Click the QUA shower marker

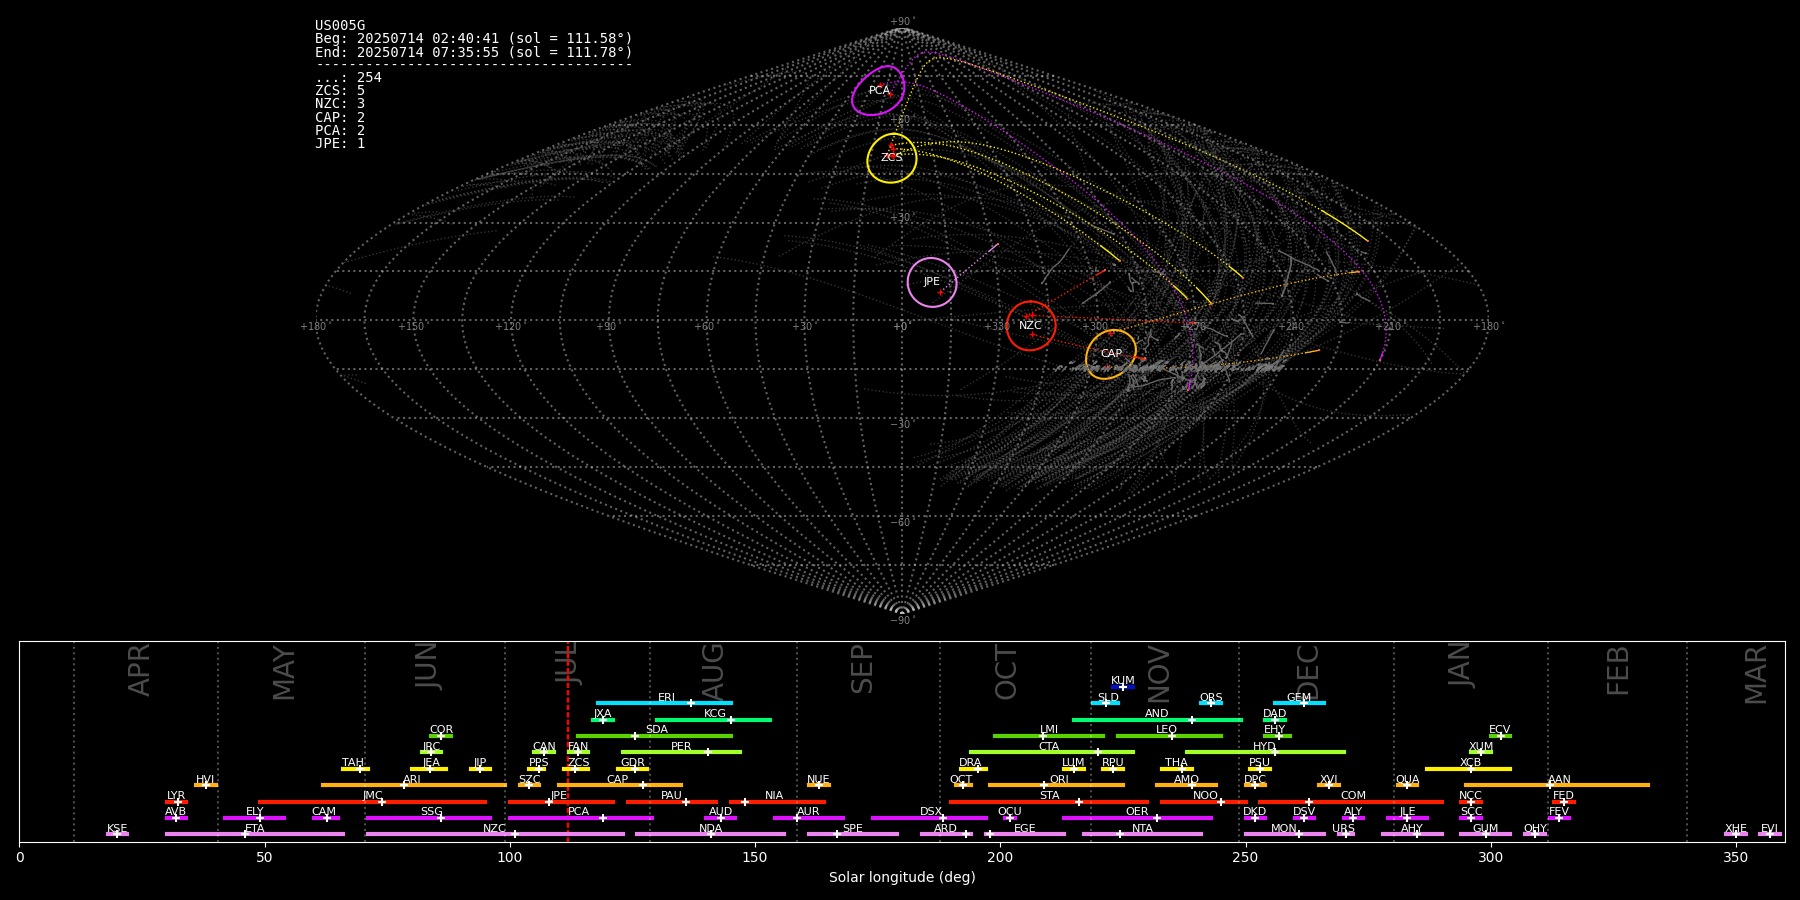(1407, 785)
